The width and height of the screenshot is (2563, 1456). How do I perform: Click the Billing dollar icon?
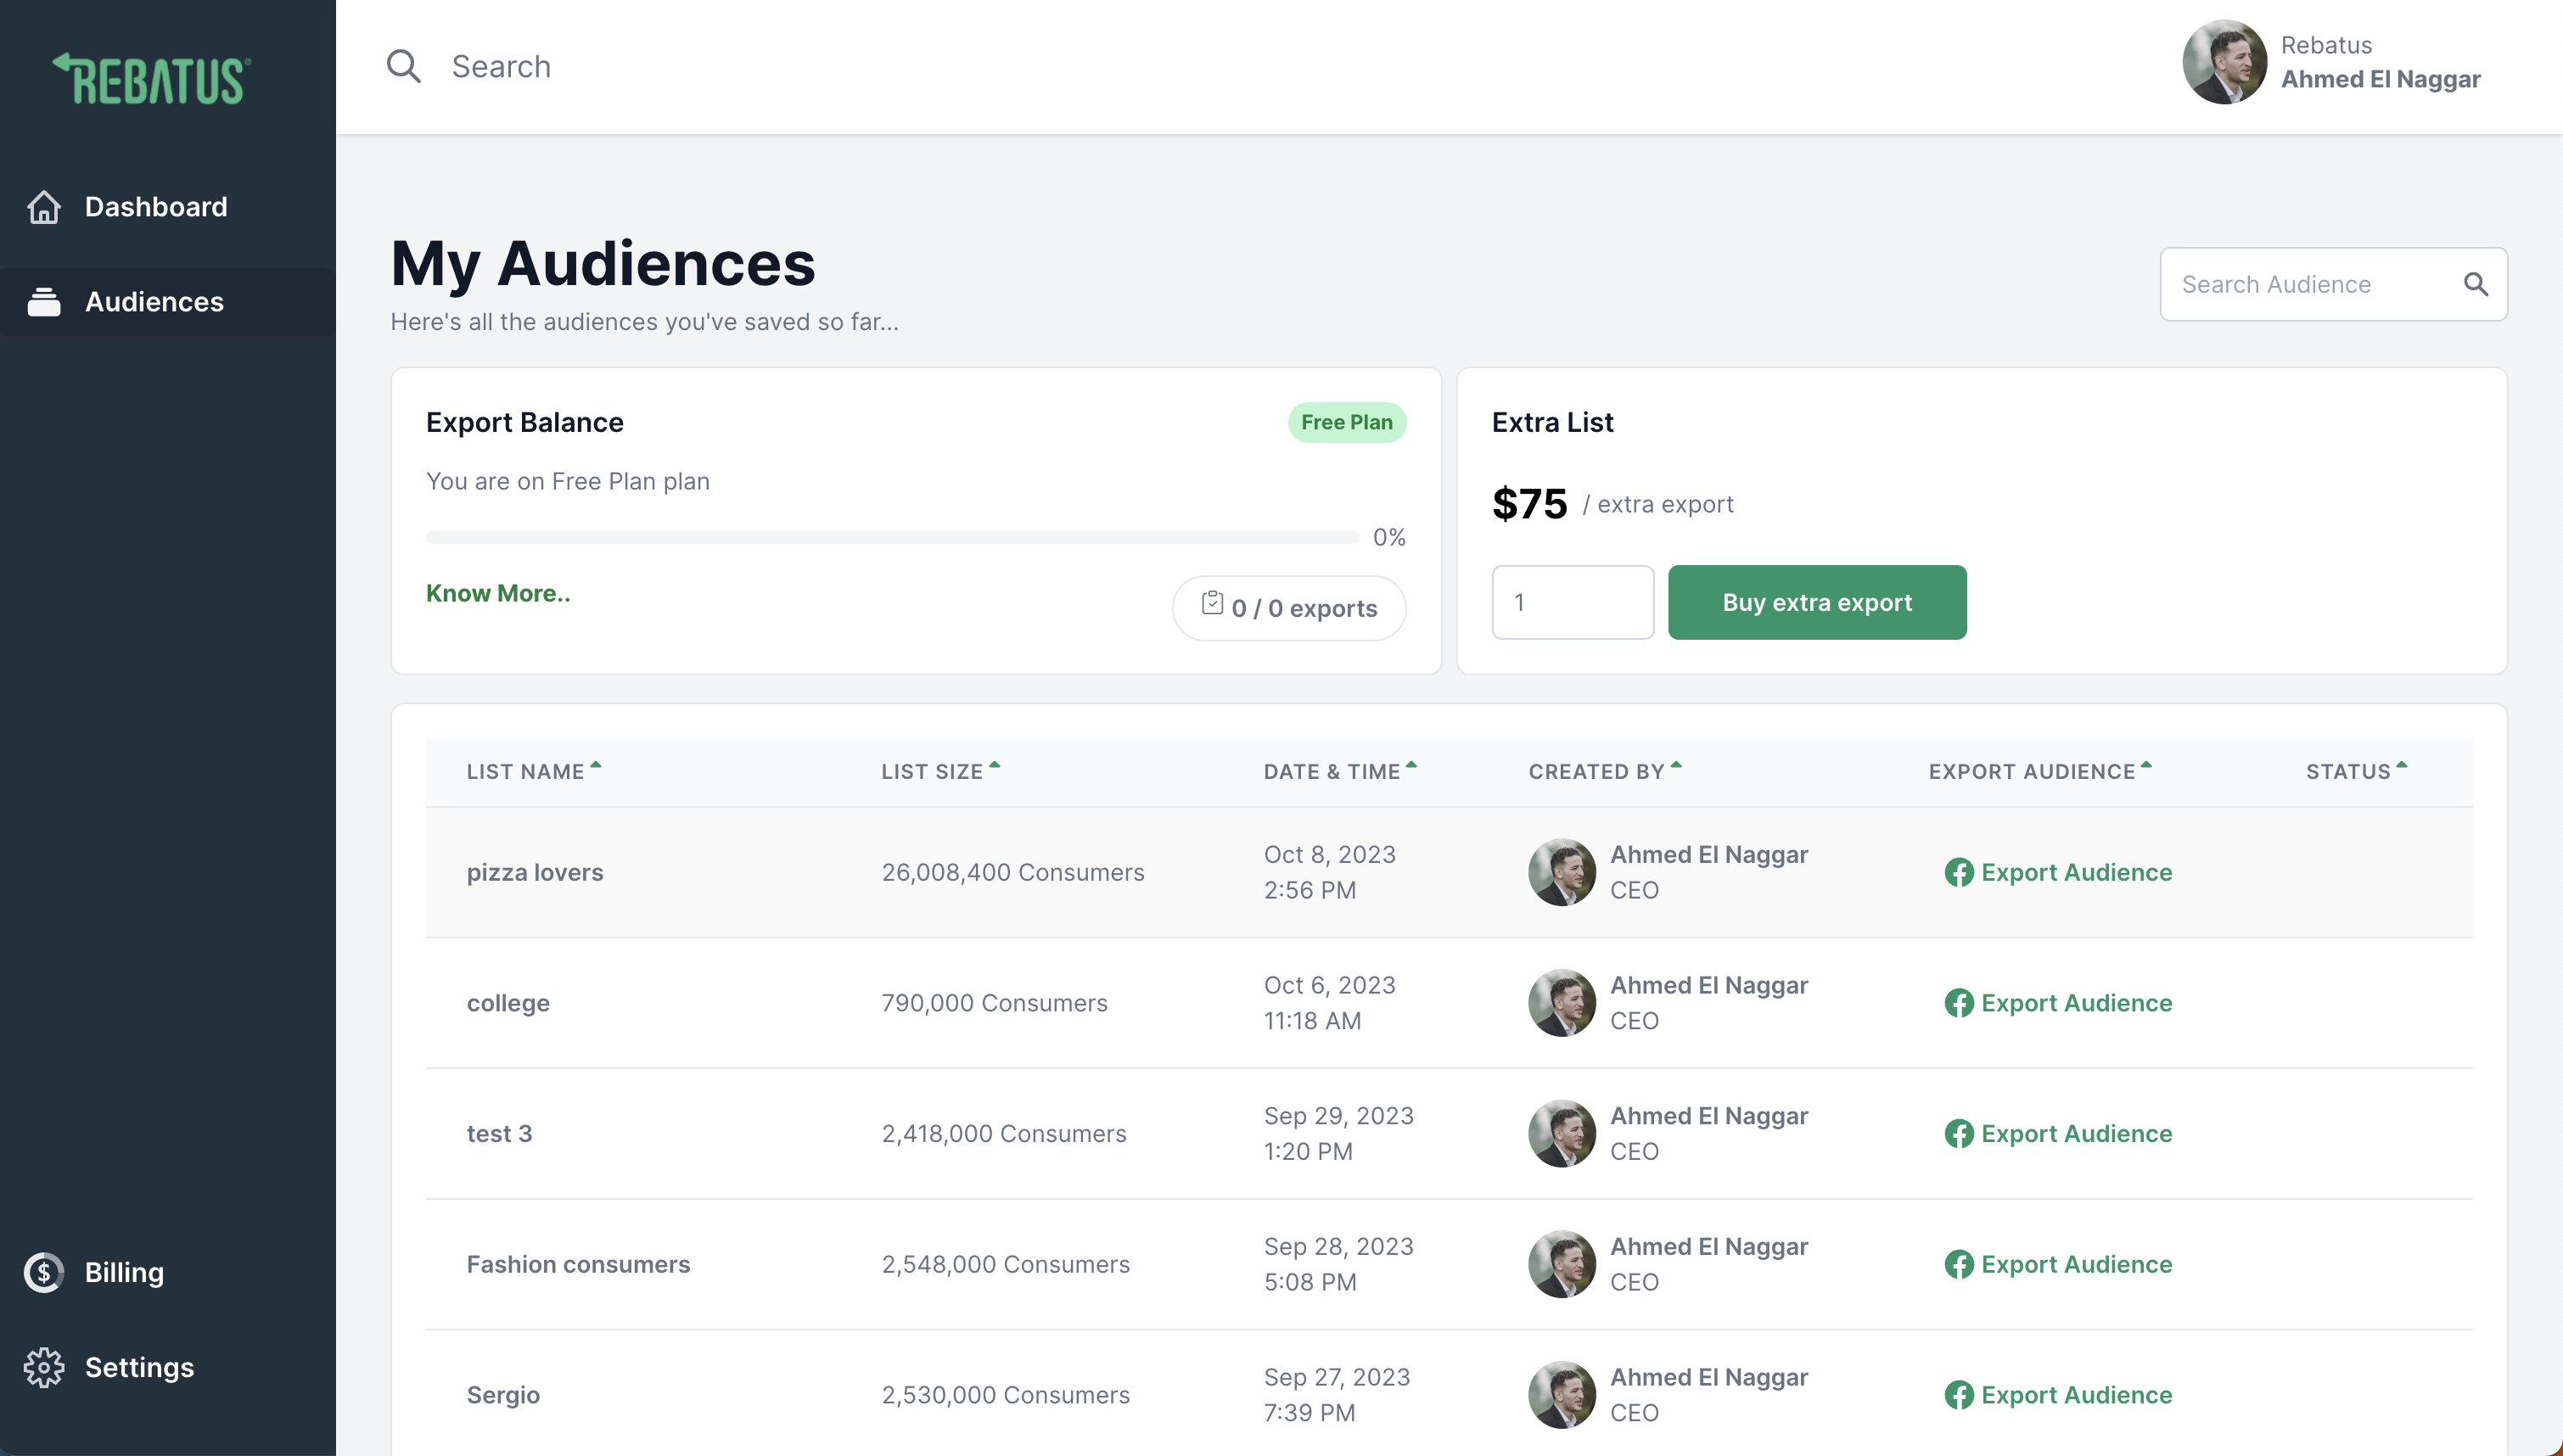pyautogui.click(x=44, y=1272)
